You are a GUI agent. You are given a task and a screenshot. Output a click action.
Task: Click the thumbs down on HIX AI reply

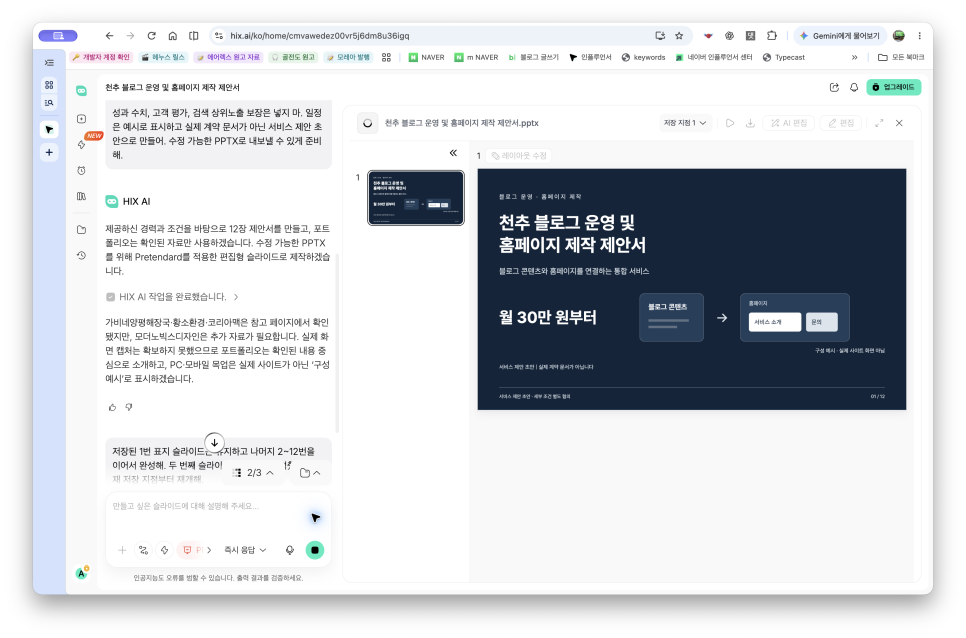129,407
